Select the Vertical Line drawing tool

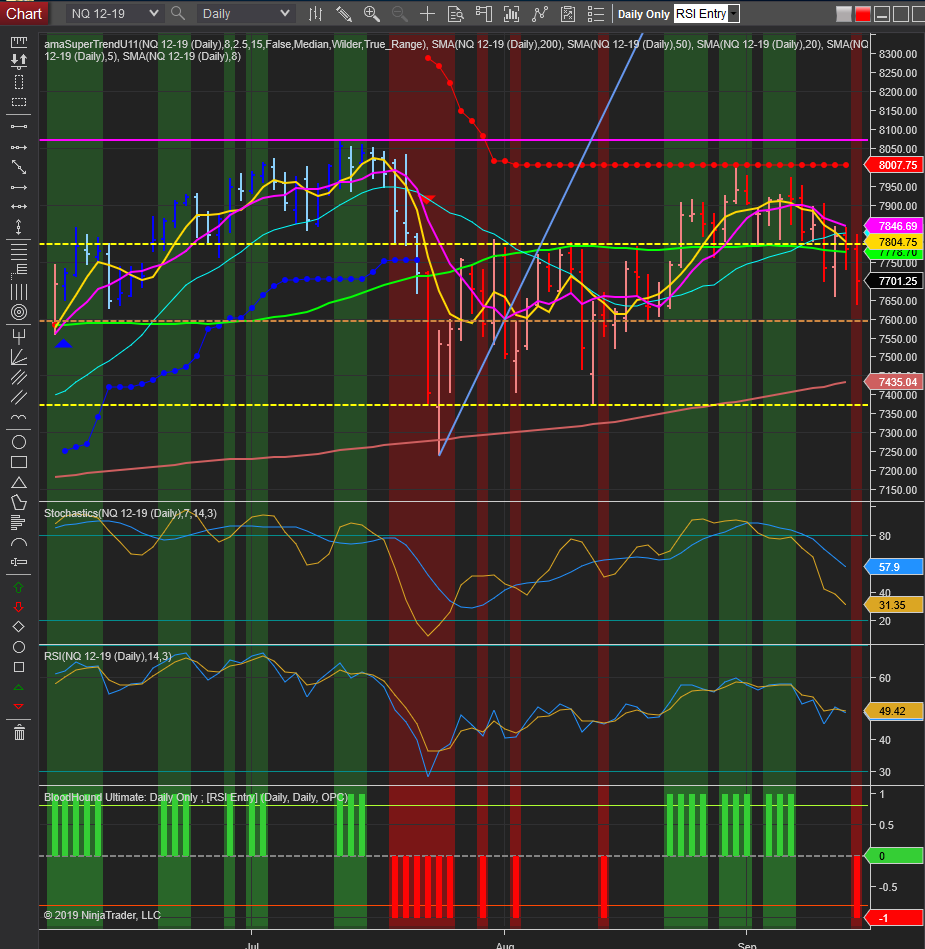pos(19,227)
